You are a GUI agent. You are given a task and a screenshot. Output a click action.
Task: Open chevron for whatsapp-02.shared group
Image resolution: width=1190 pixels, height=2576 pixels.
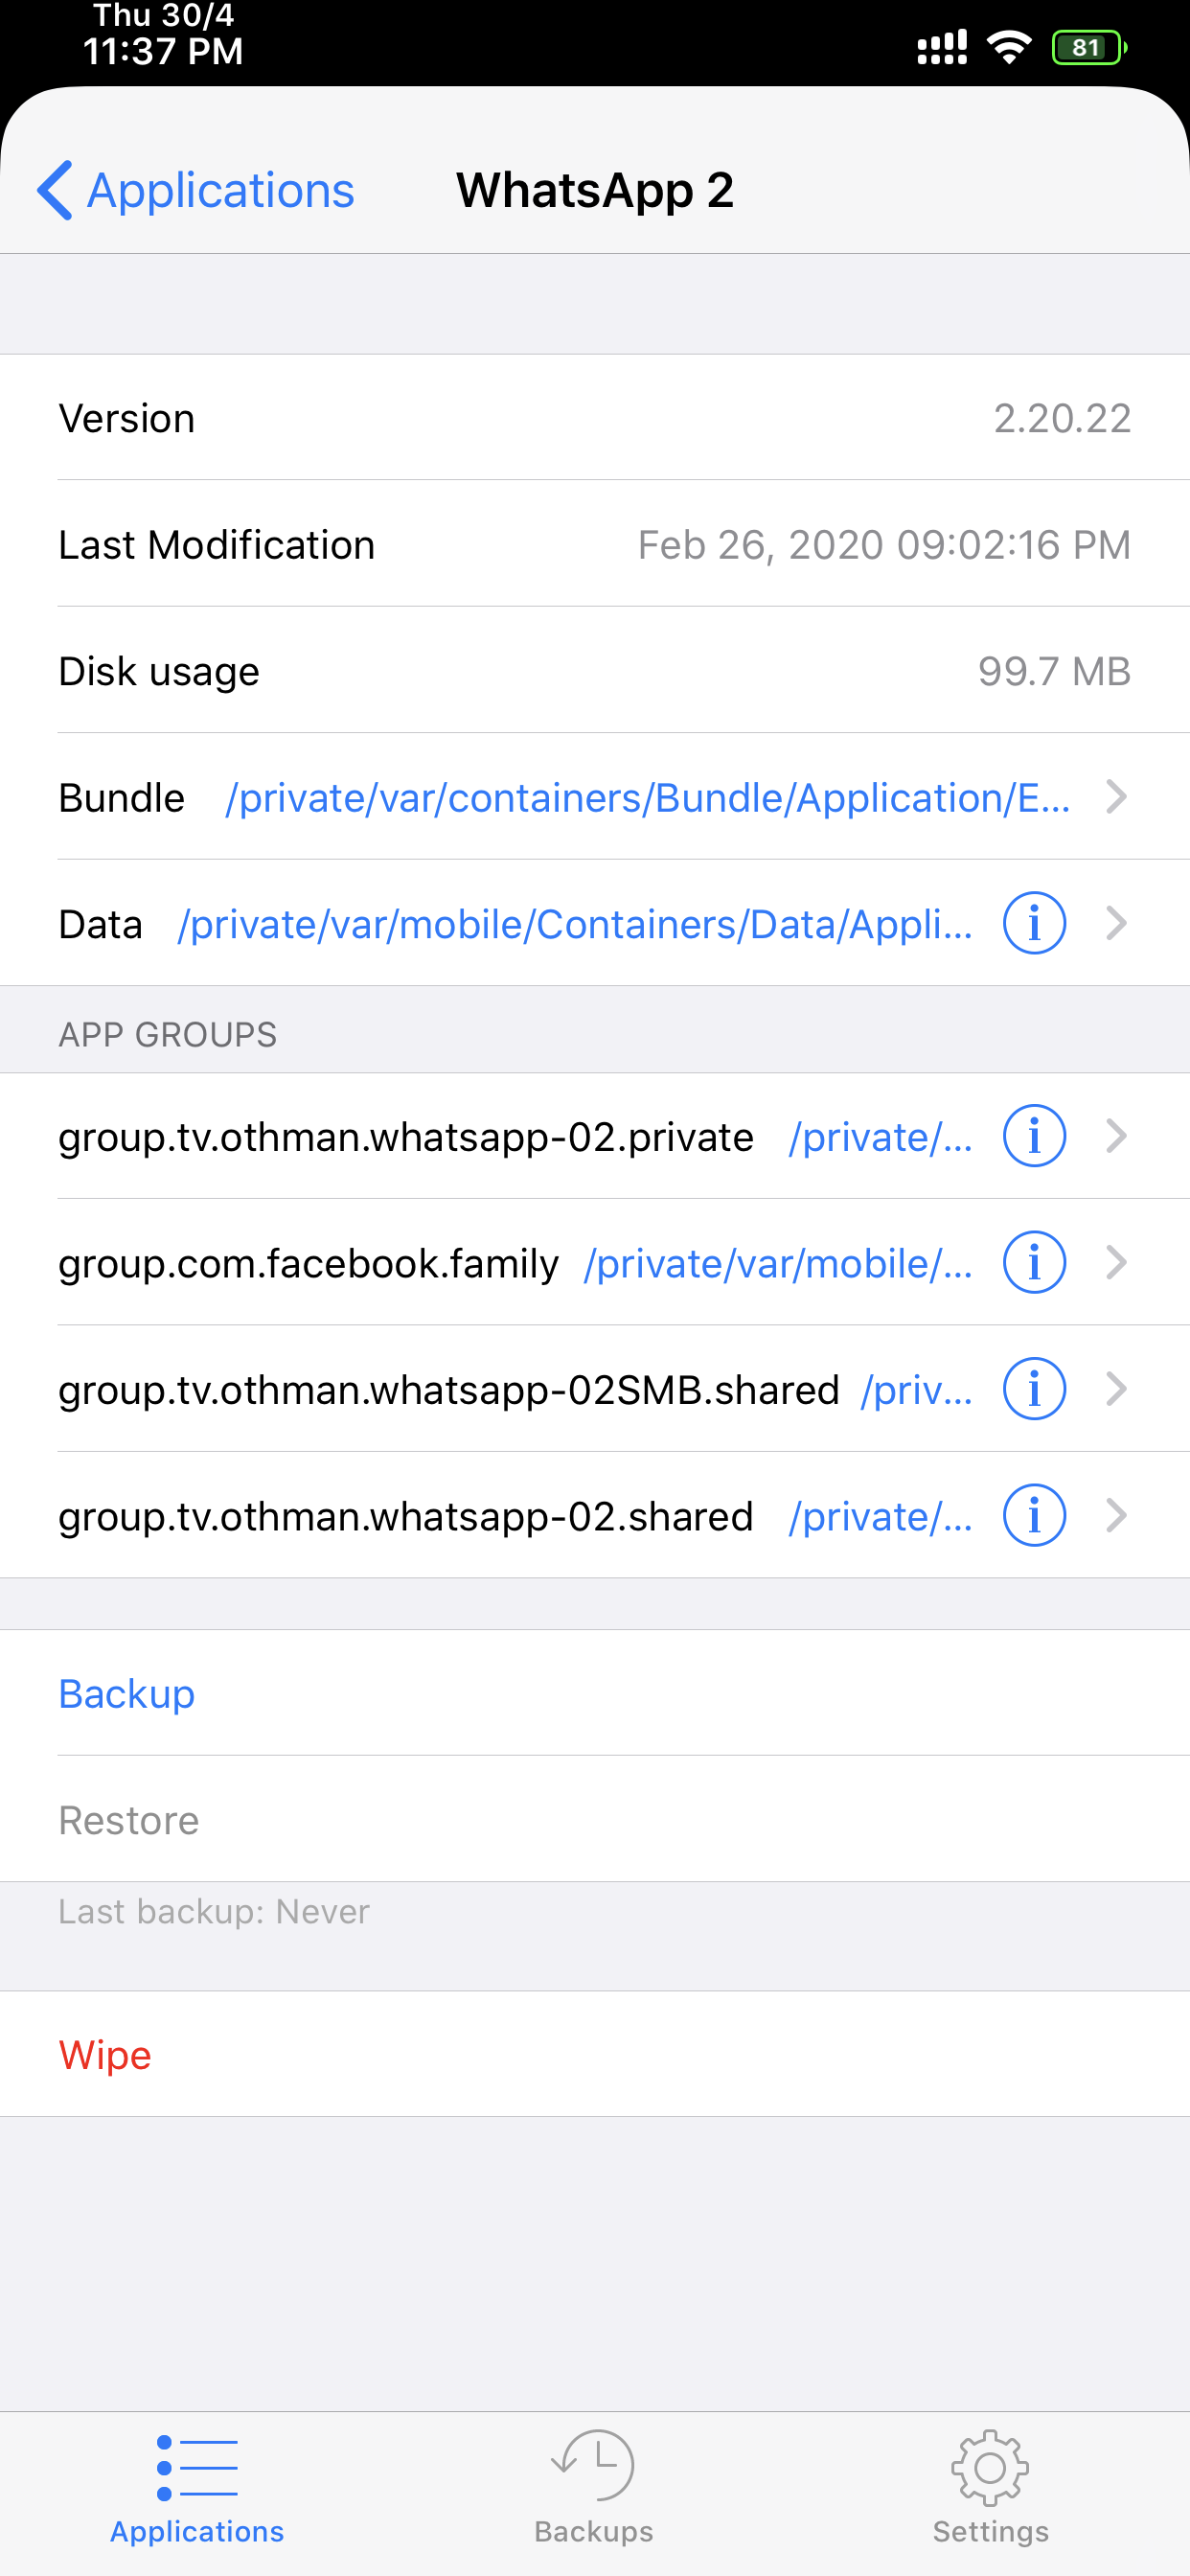pos(1117,1515)
